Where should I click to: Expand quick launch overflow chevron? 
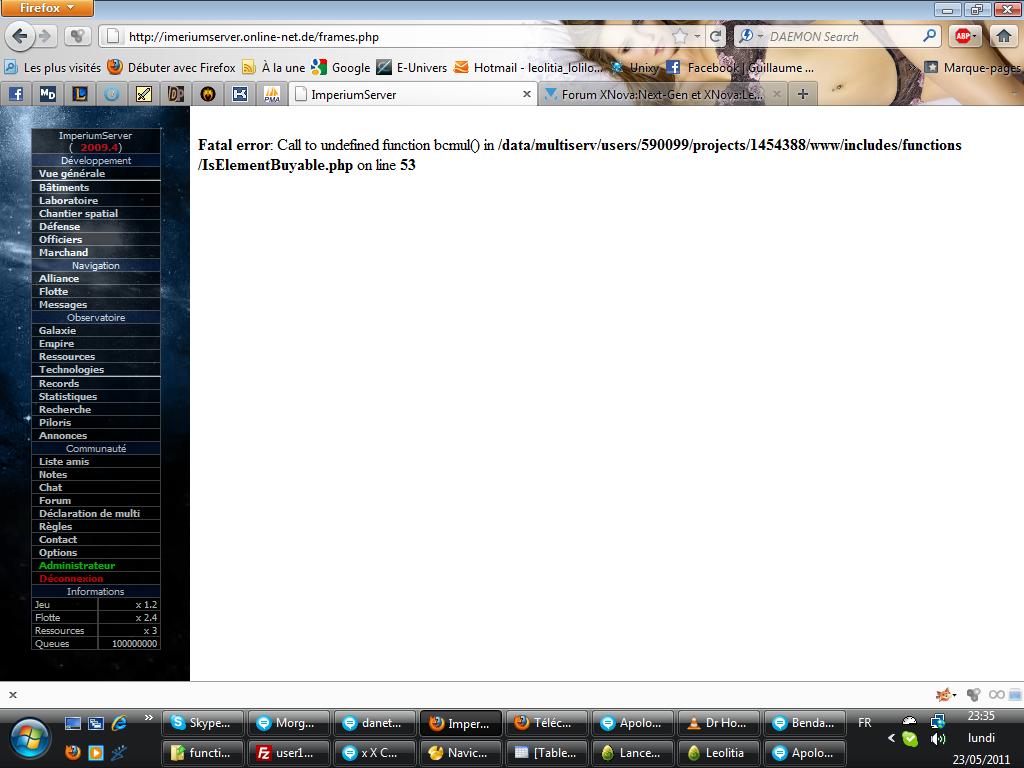(x=148, y=718)
